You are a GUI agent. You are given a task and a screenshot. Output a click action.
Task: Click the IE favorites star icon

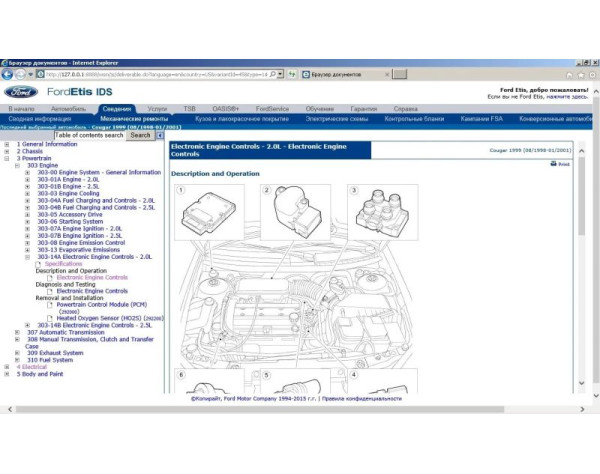578,74
